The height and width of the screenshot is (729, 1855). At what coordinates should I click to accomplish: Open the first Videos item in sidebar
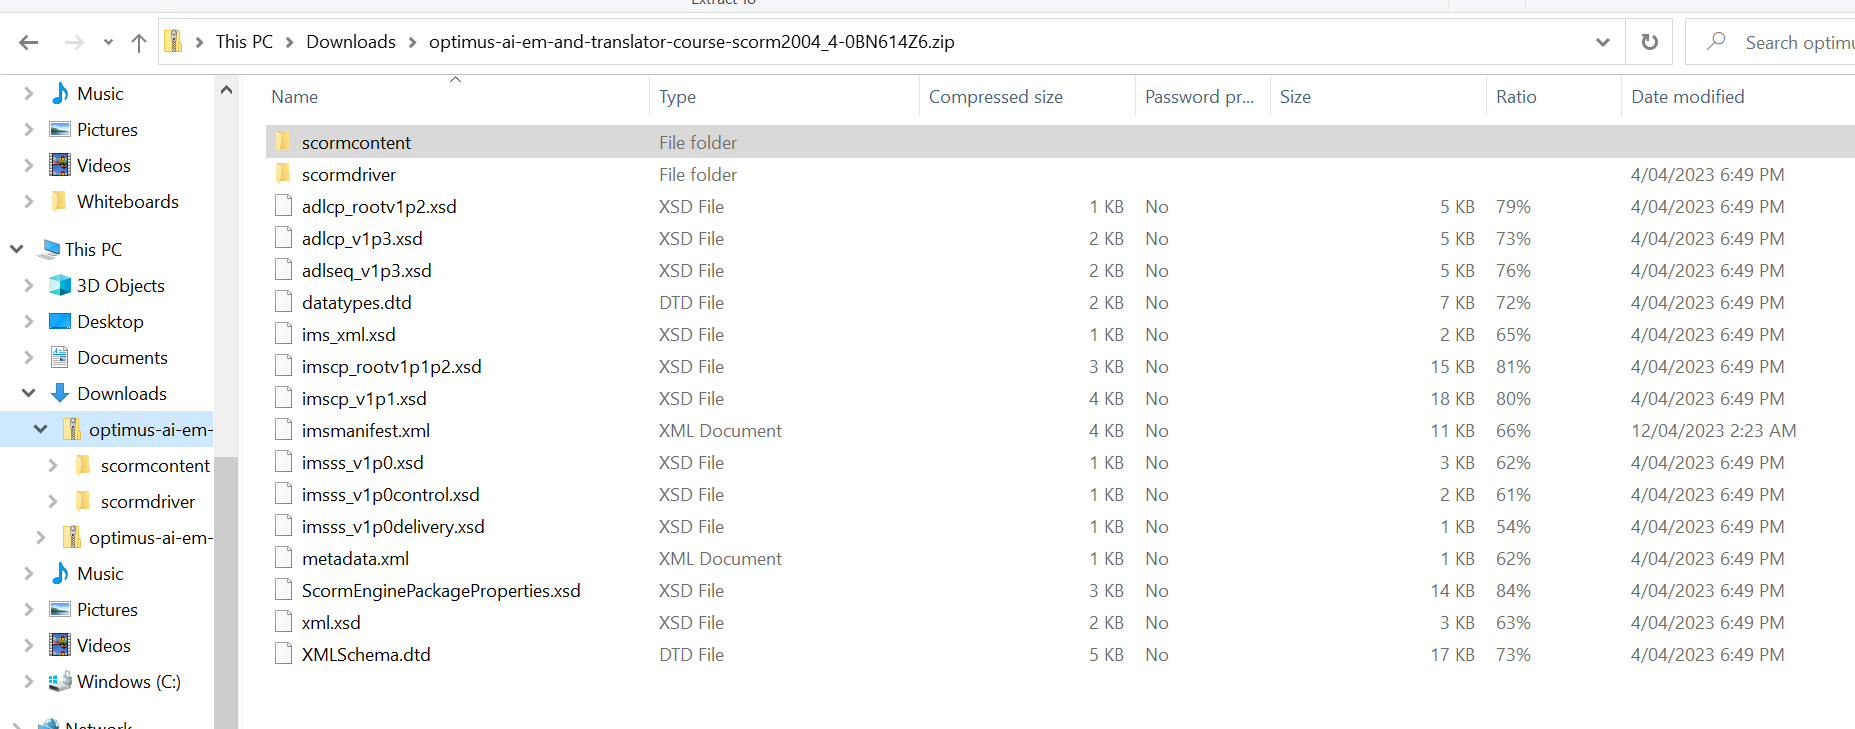(x=104, y=166)
